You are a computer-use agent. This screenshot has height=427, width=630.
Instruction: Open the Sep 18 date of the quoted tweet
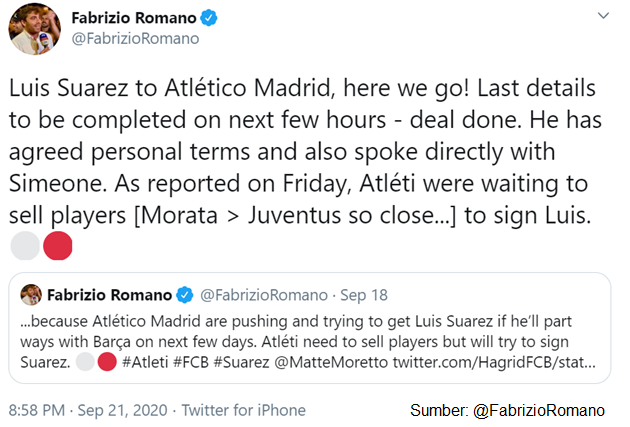[365, 295]
